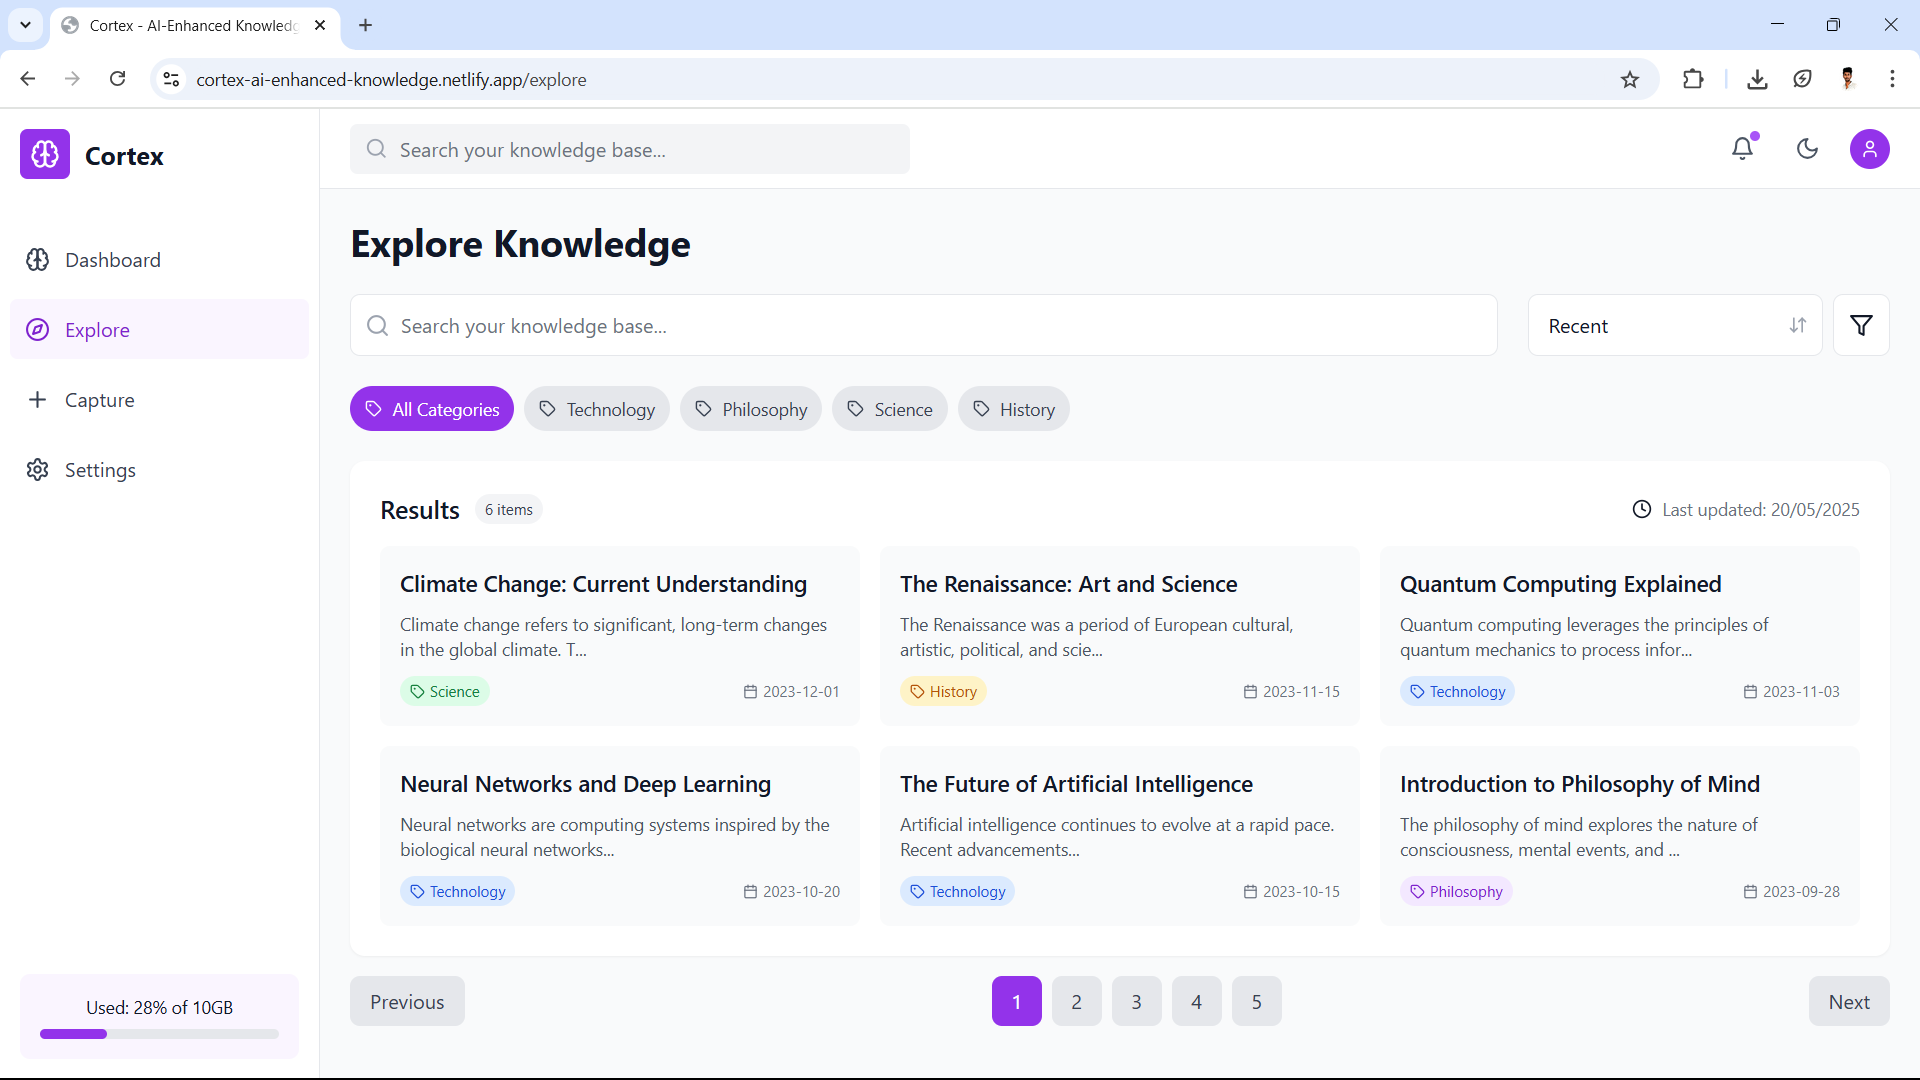Viewport: 1920px width, 1080px height.
Task: Open the browser downloads icon
Action: pyautogui.click(x=1757, y=80)
